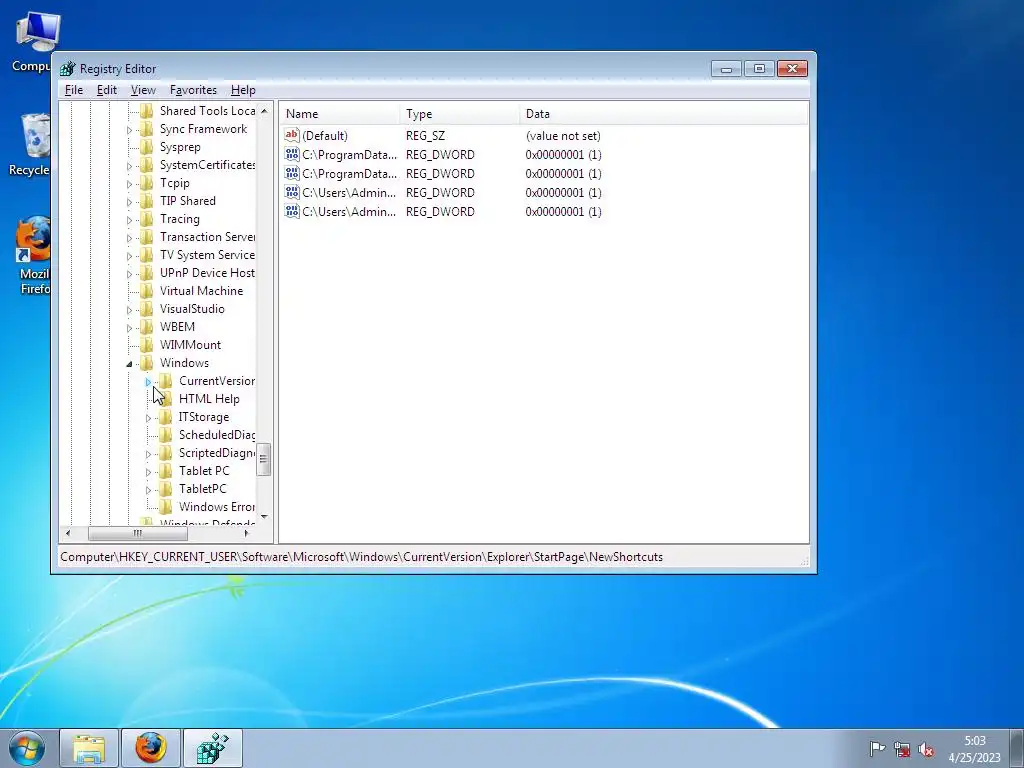Click the Sysprep folder icon

[x=147, y=147]
